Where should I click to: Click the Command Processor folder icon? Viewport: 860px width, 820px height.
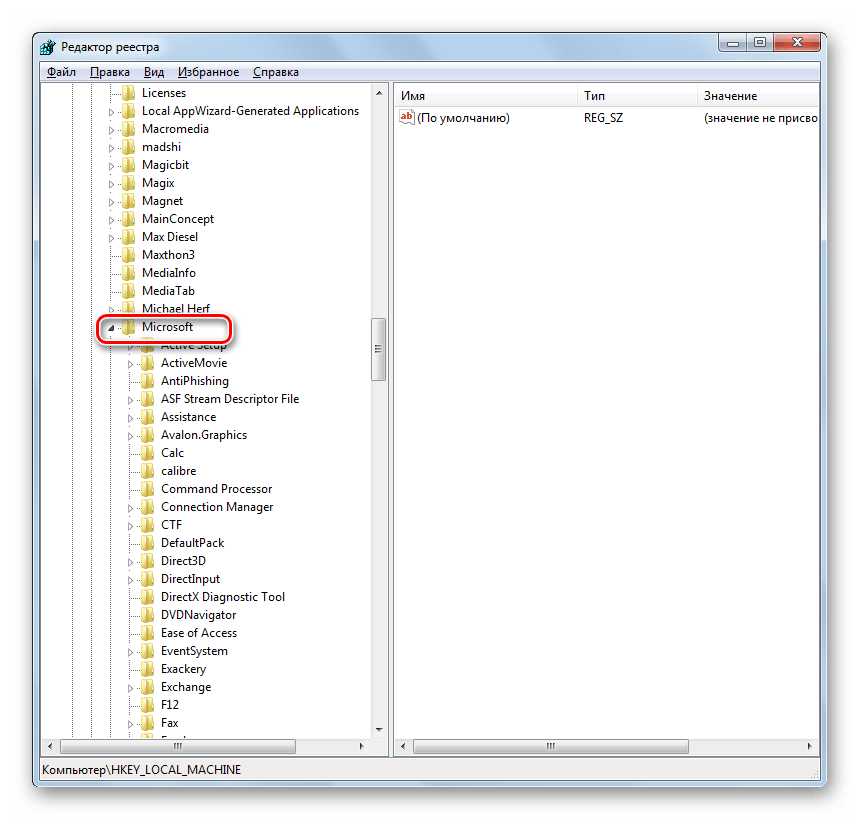pos(148,489)
